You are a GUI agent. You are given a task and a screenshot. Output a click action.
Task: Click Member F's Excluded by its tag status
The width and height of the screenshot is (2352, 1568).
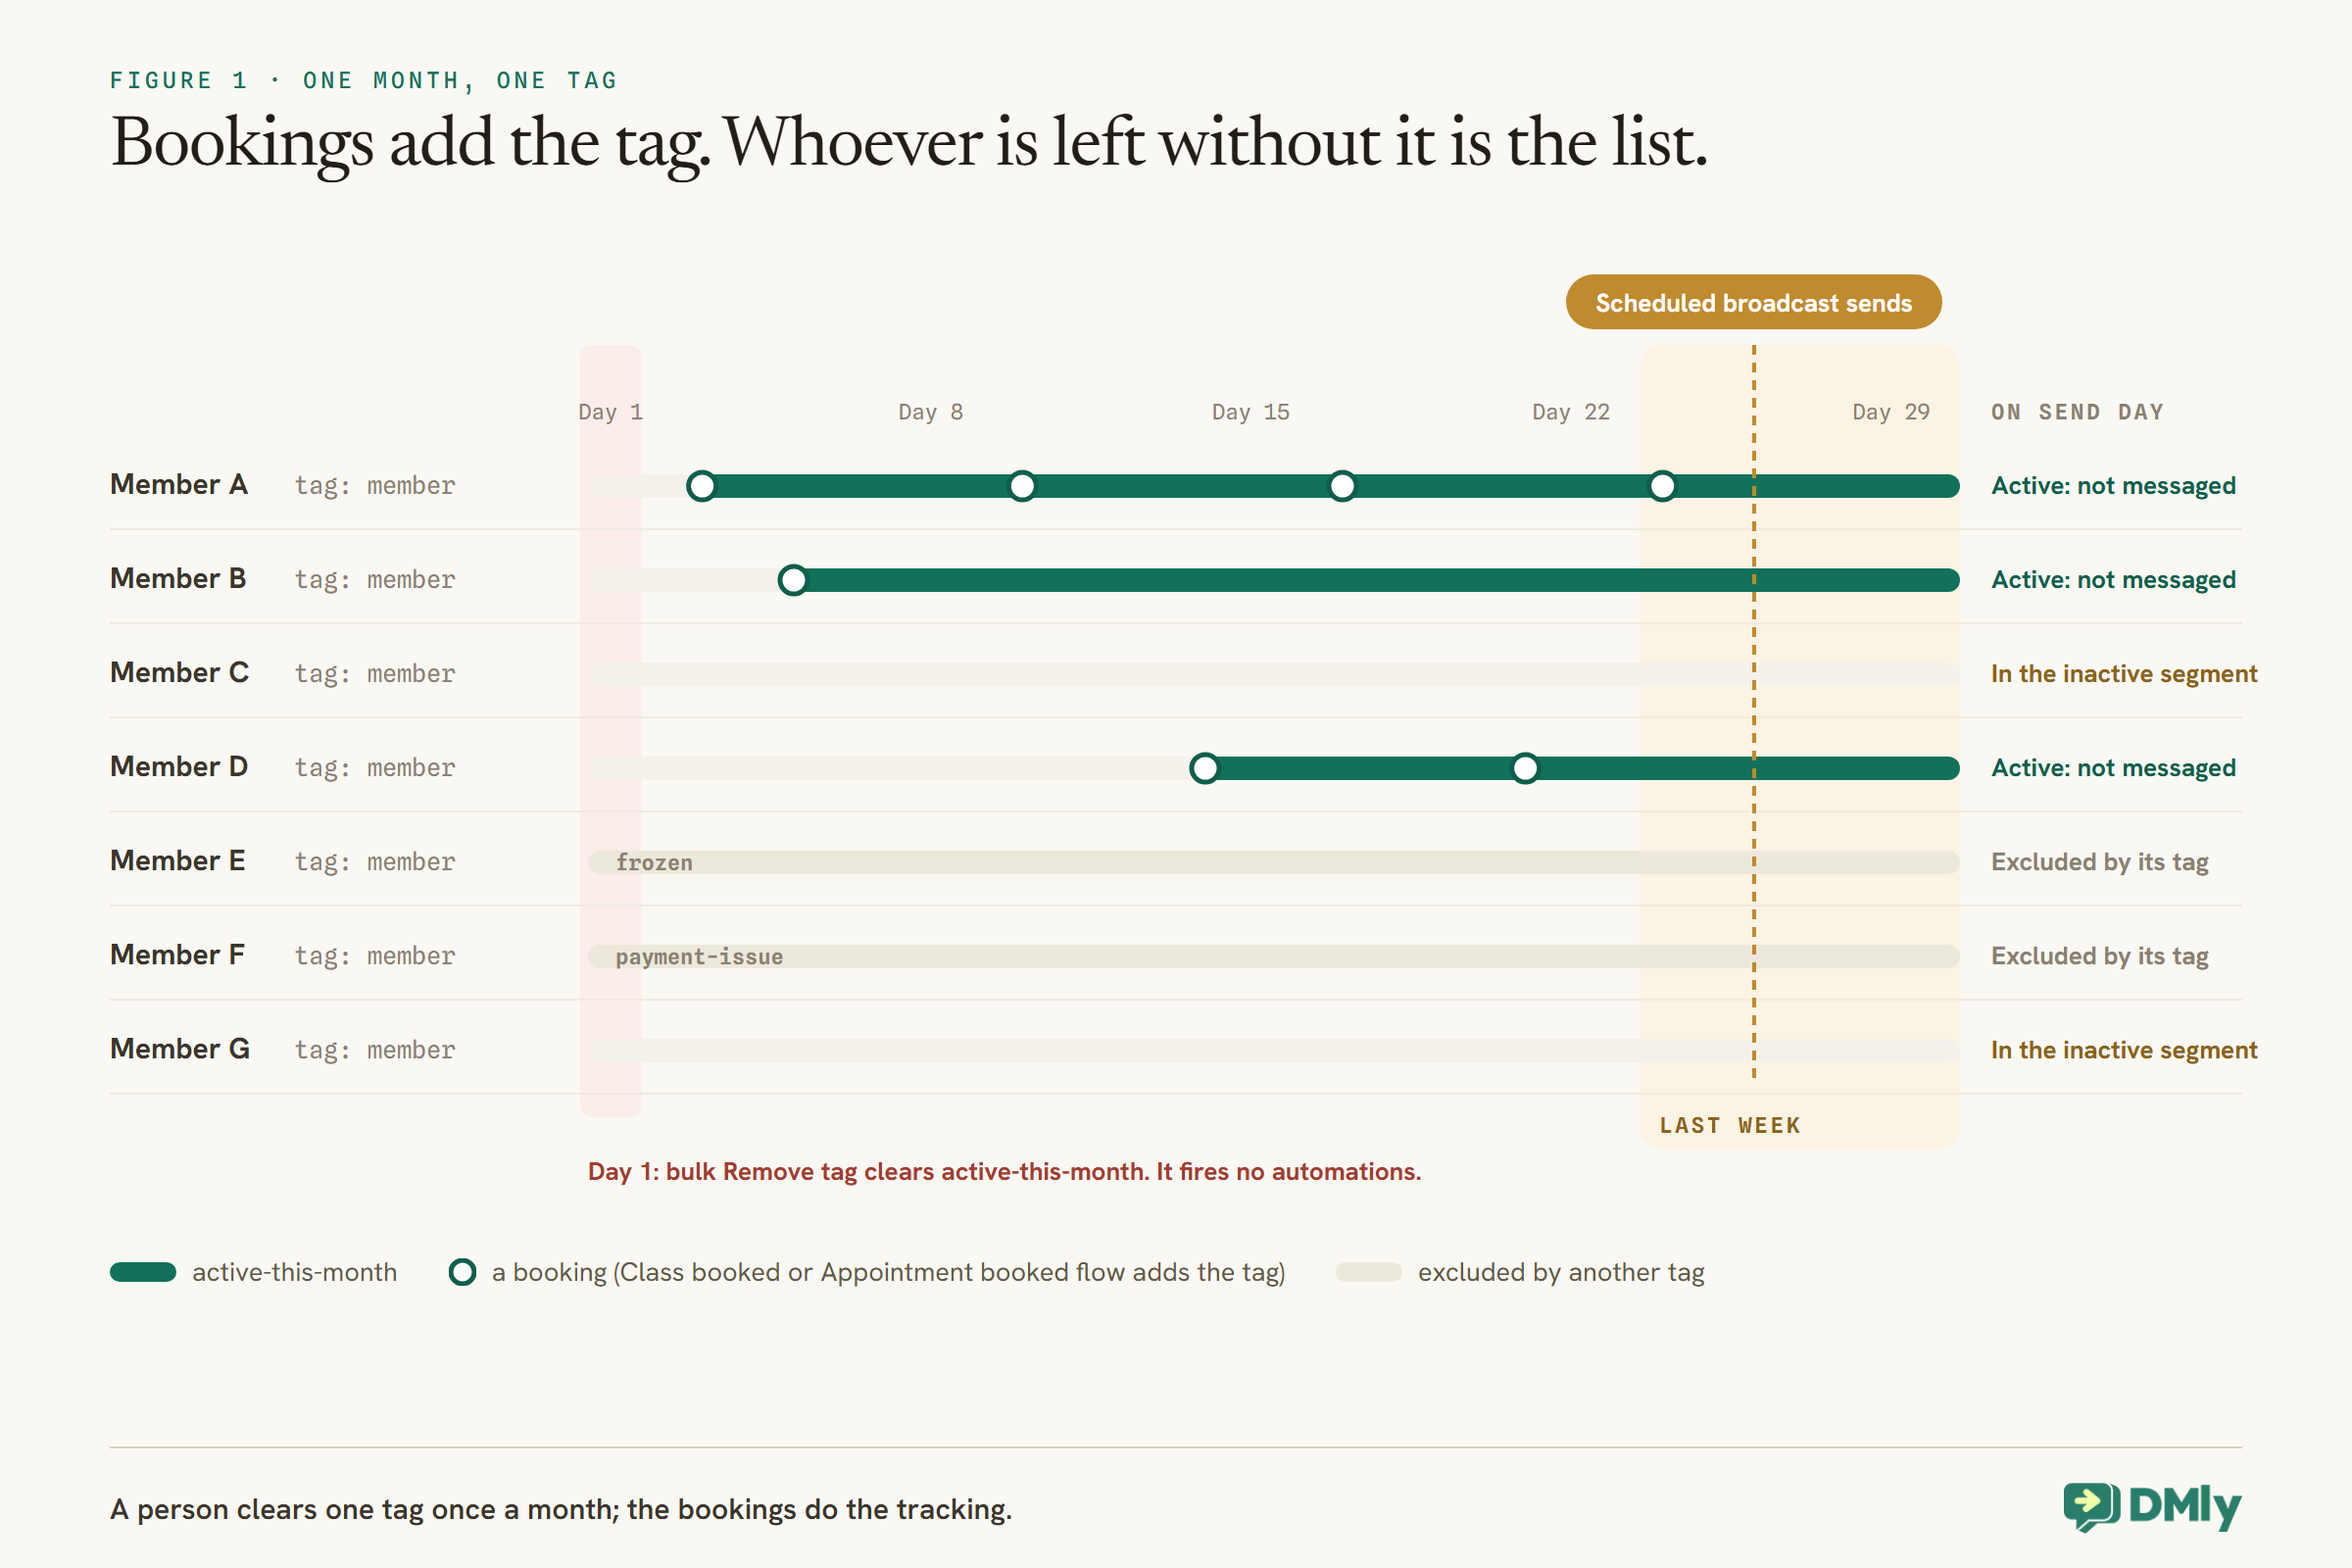2100,956
